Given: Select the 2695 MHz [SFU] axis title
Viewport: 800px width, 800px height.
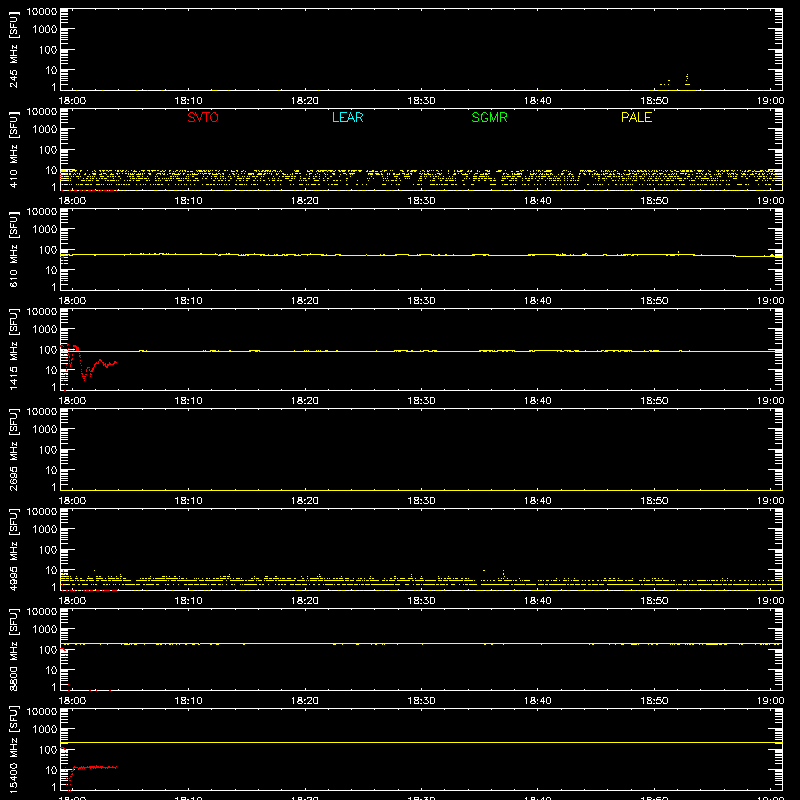Looking at the screenshot, I should coord(13,449).
